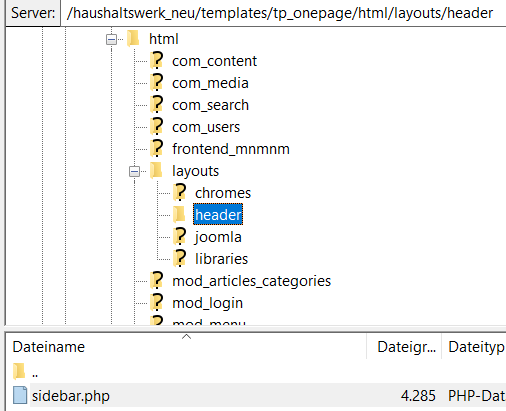Click the parent directory folder icon
Screen dimensions: 506x411
(x=19, y=371)
